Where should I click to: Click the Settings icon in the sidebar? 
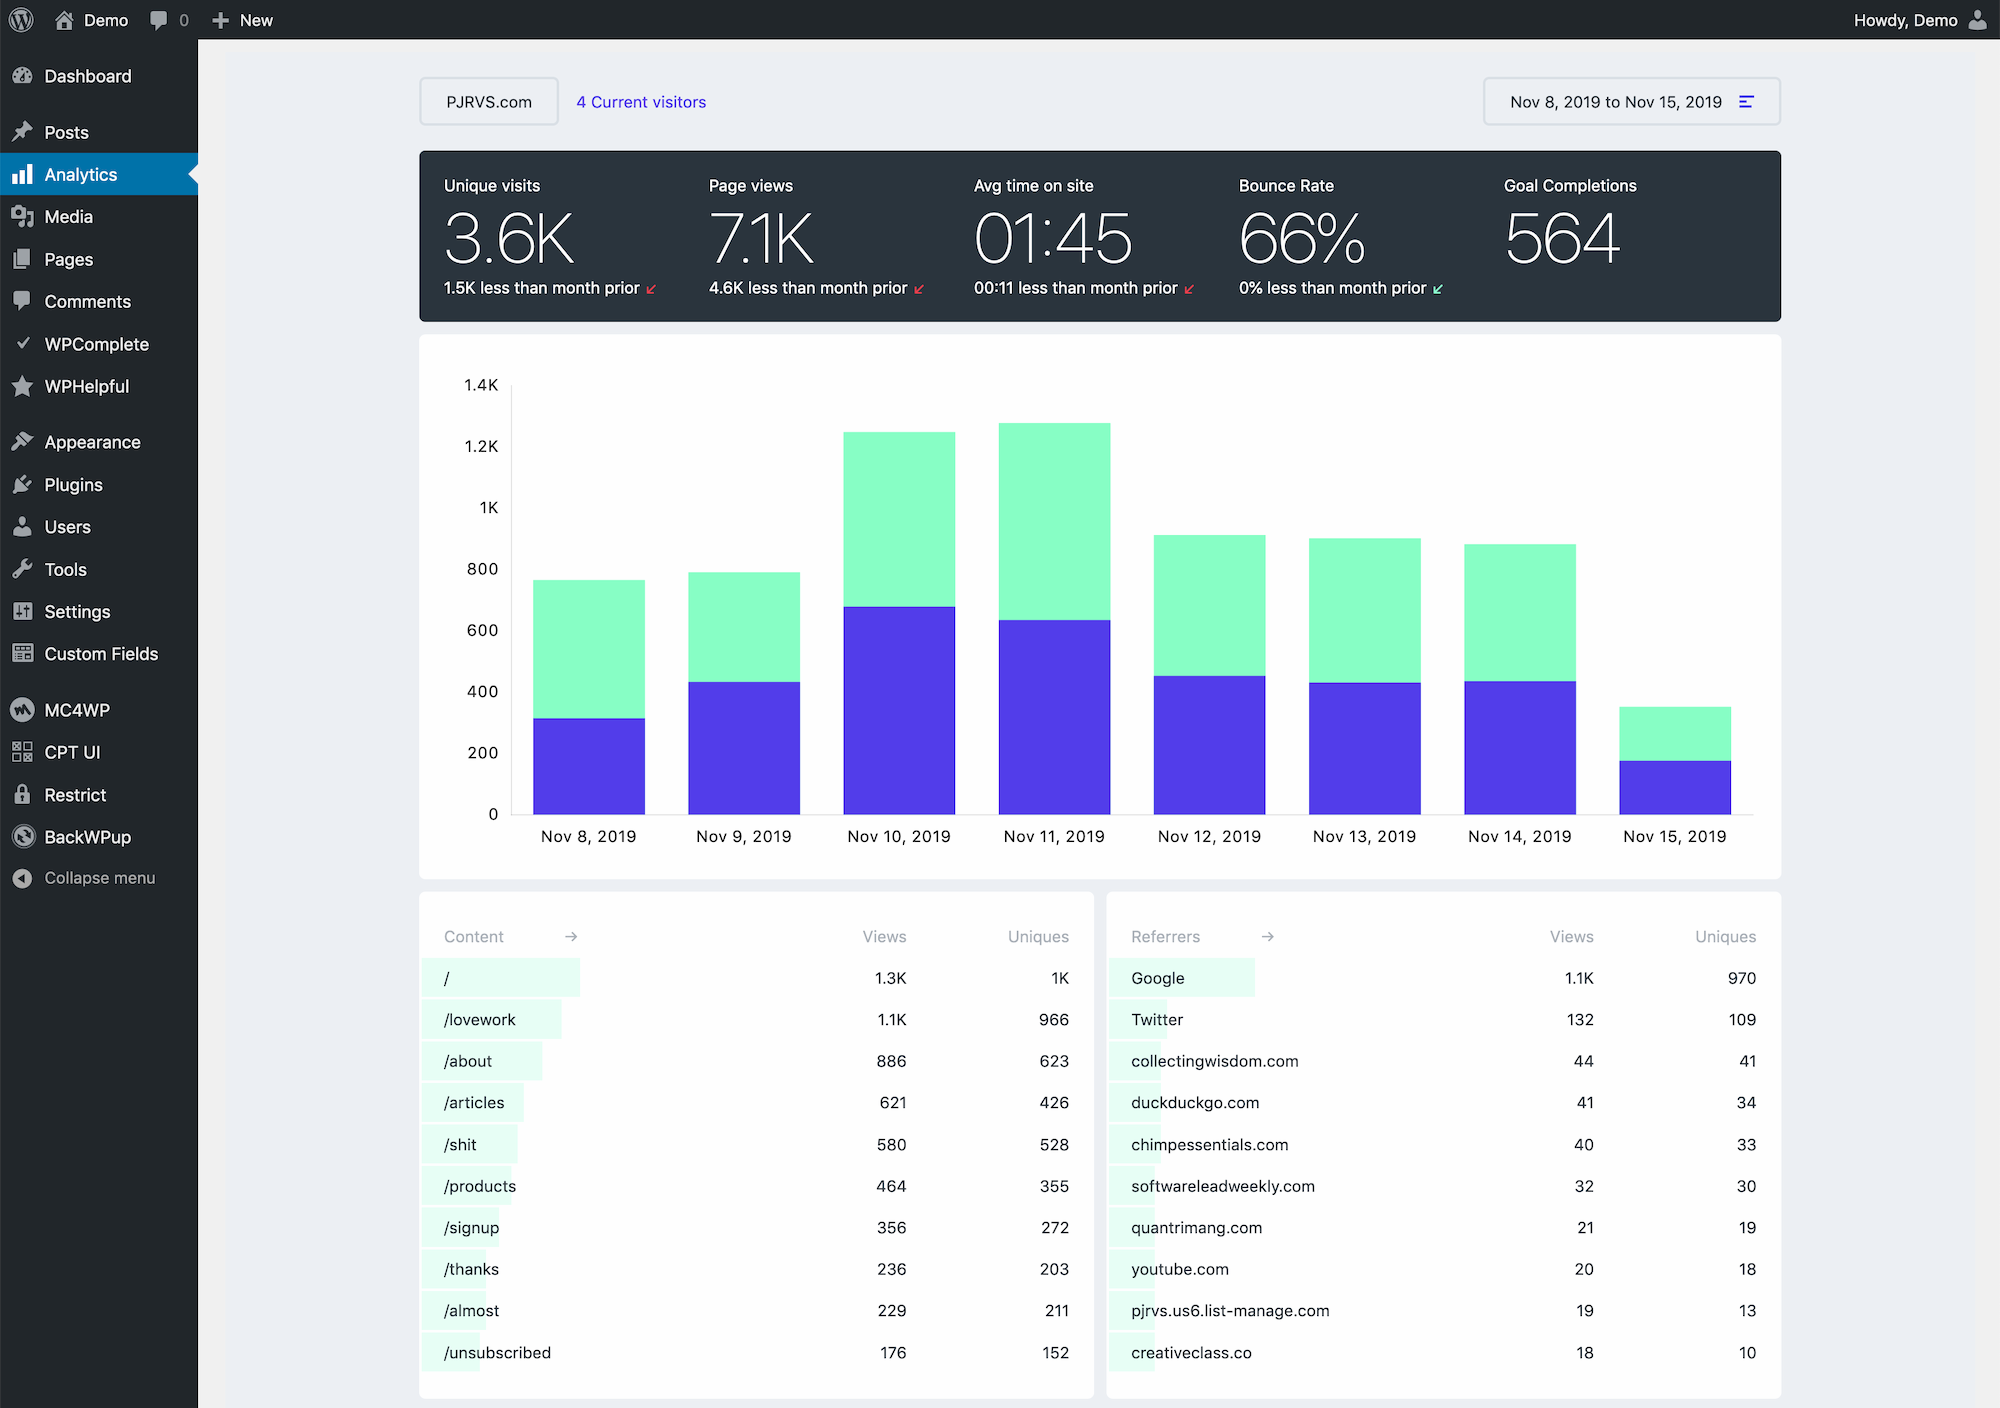click(x=23, y=611)
